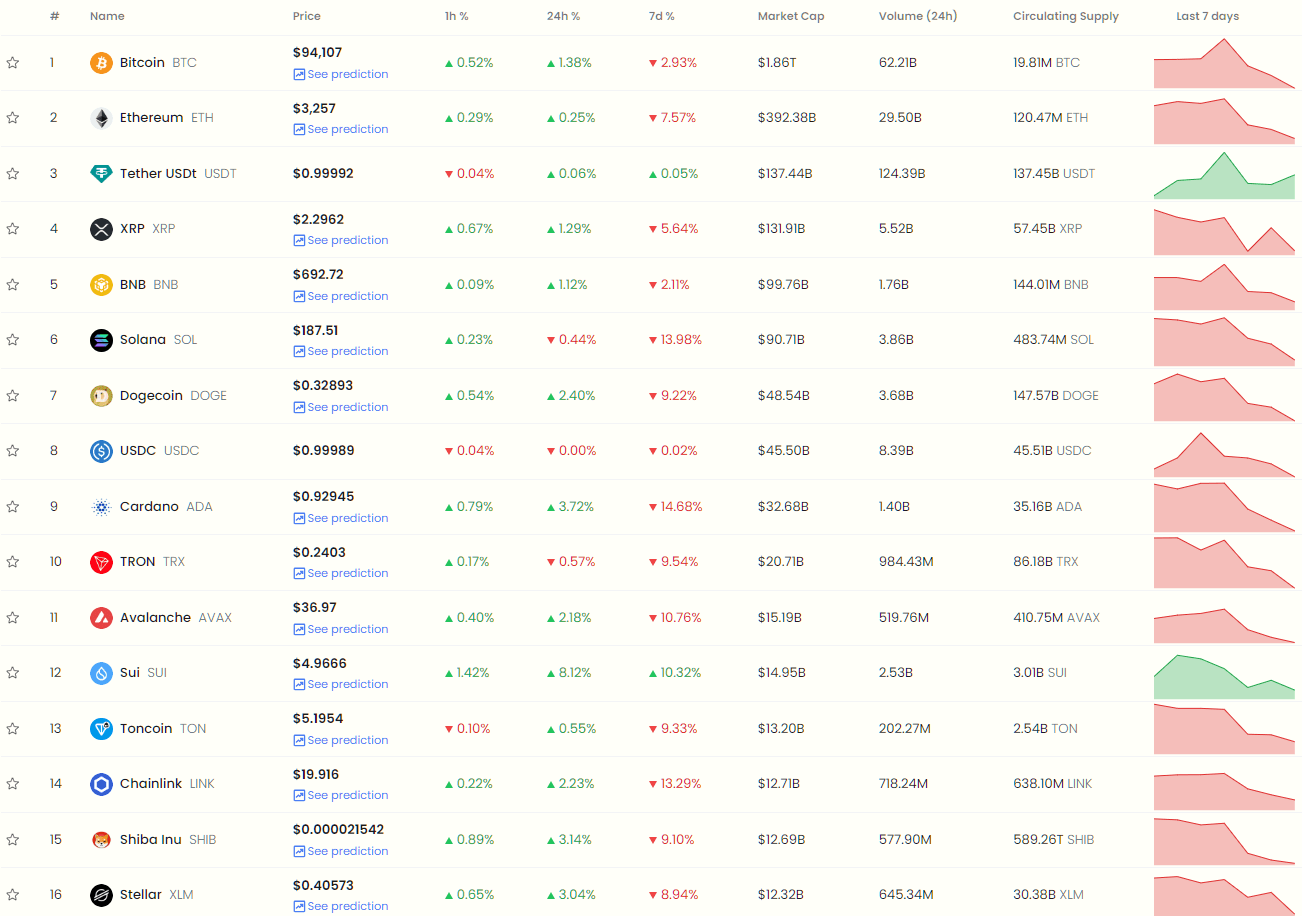Image resolution: width=1302 pixels, height=916 pixels.
Task: Toggle the watchlist star for Tether USDt
Action: click(x=13, y=174)
